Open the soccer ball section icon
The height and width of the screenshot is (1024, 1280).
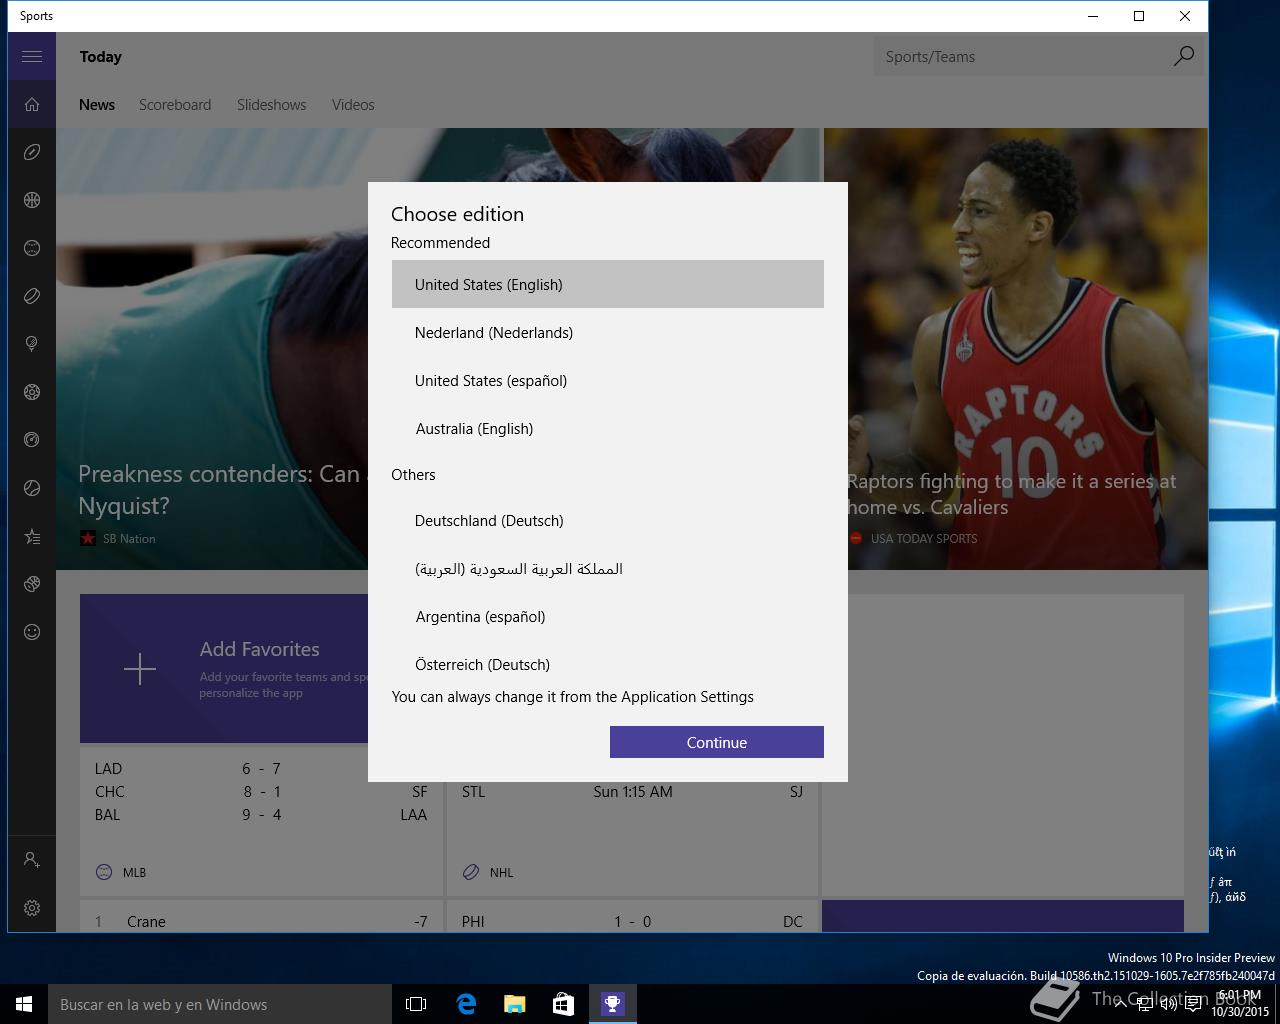tap(32, 392)
